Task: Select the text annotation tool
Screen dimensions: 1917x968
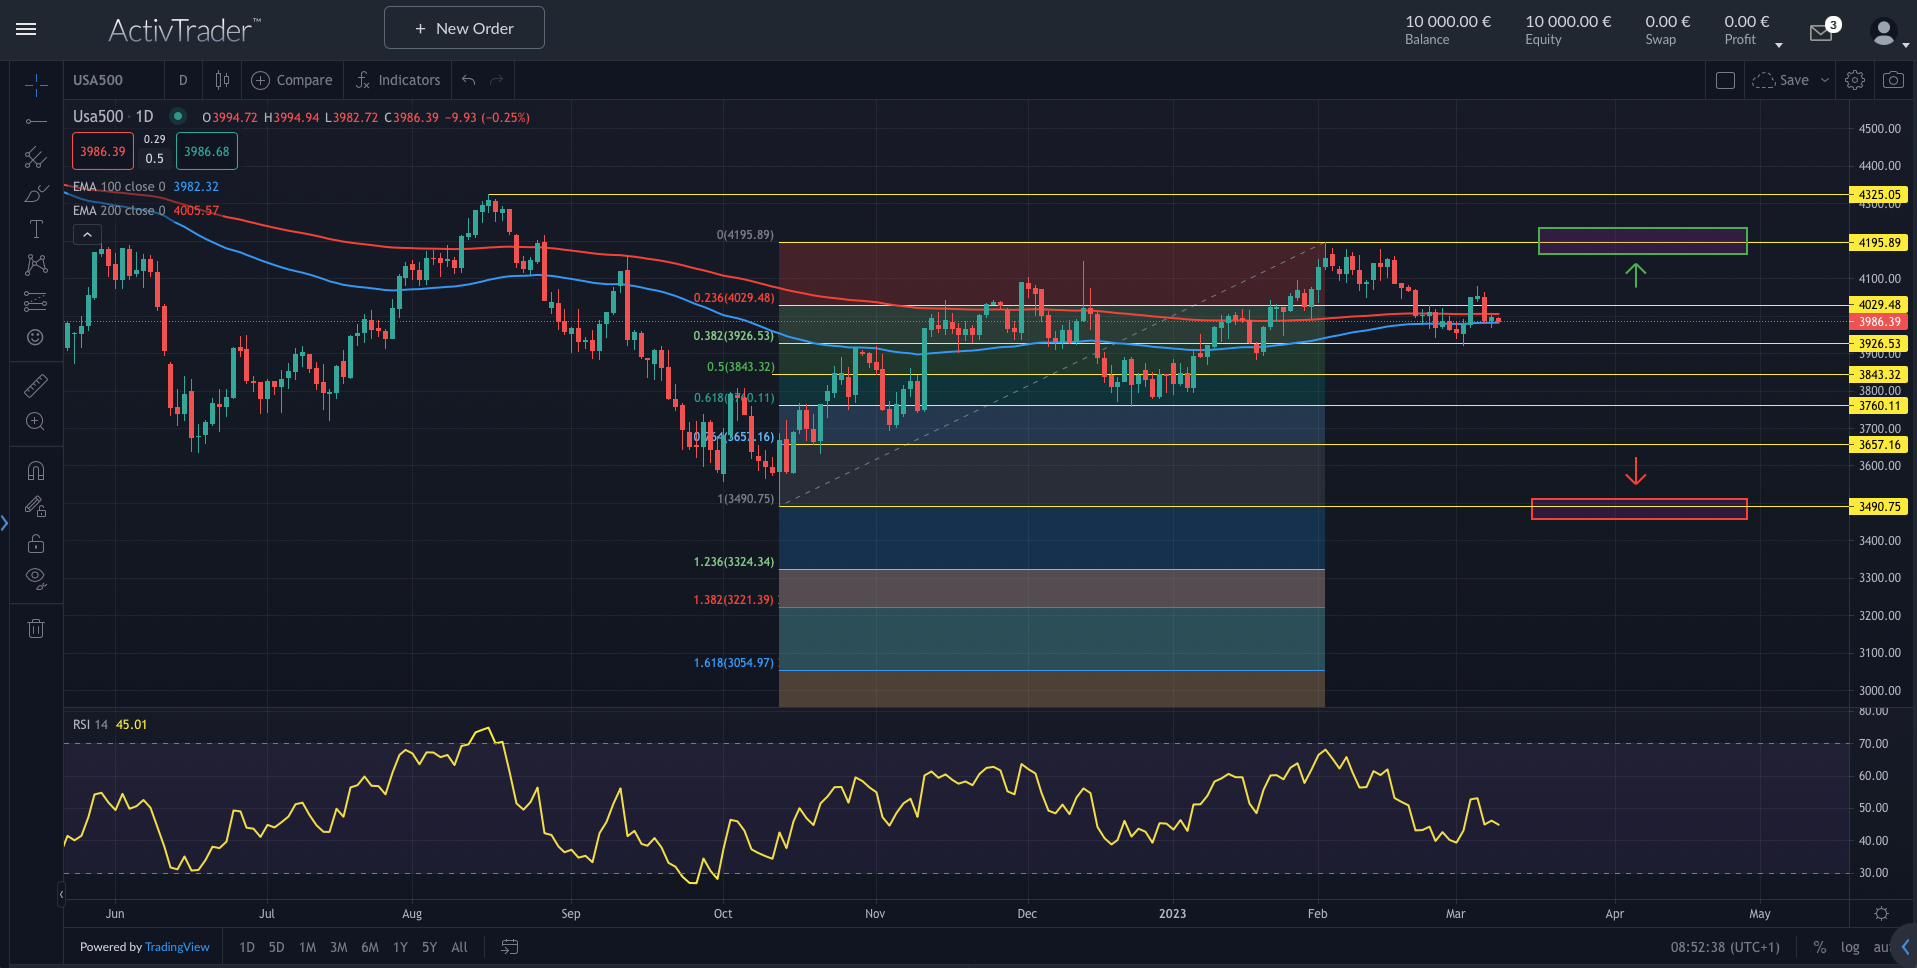Action: pyautogui.click(x=36, y=229)
